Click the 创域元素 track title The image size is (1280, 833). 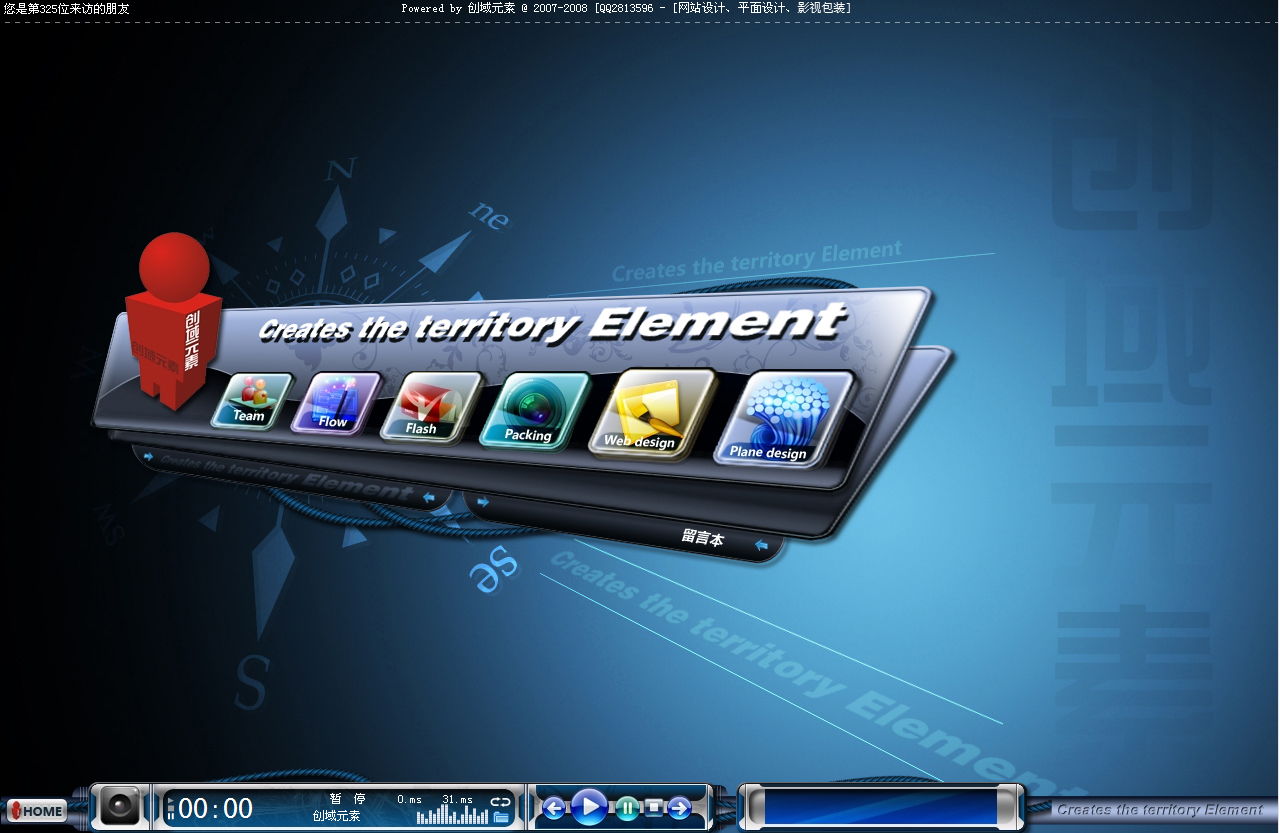tap(336, 816)
